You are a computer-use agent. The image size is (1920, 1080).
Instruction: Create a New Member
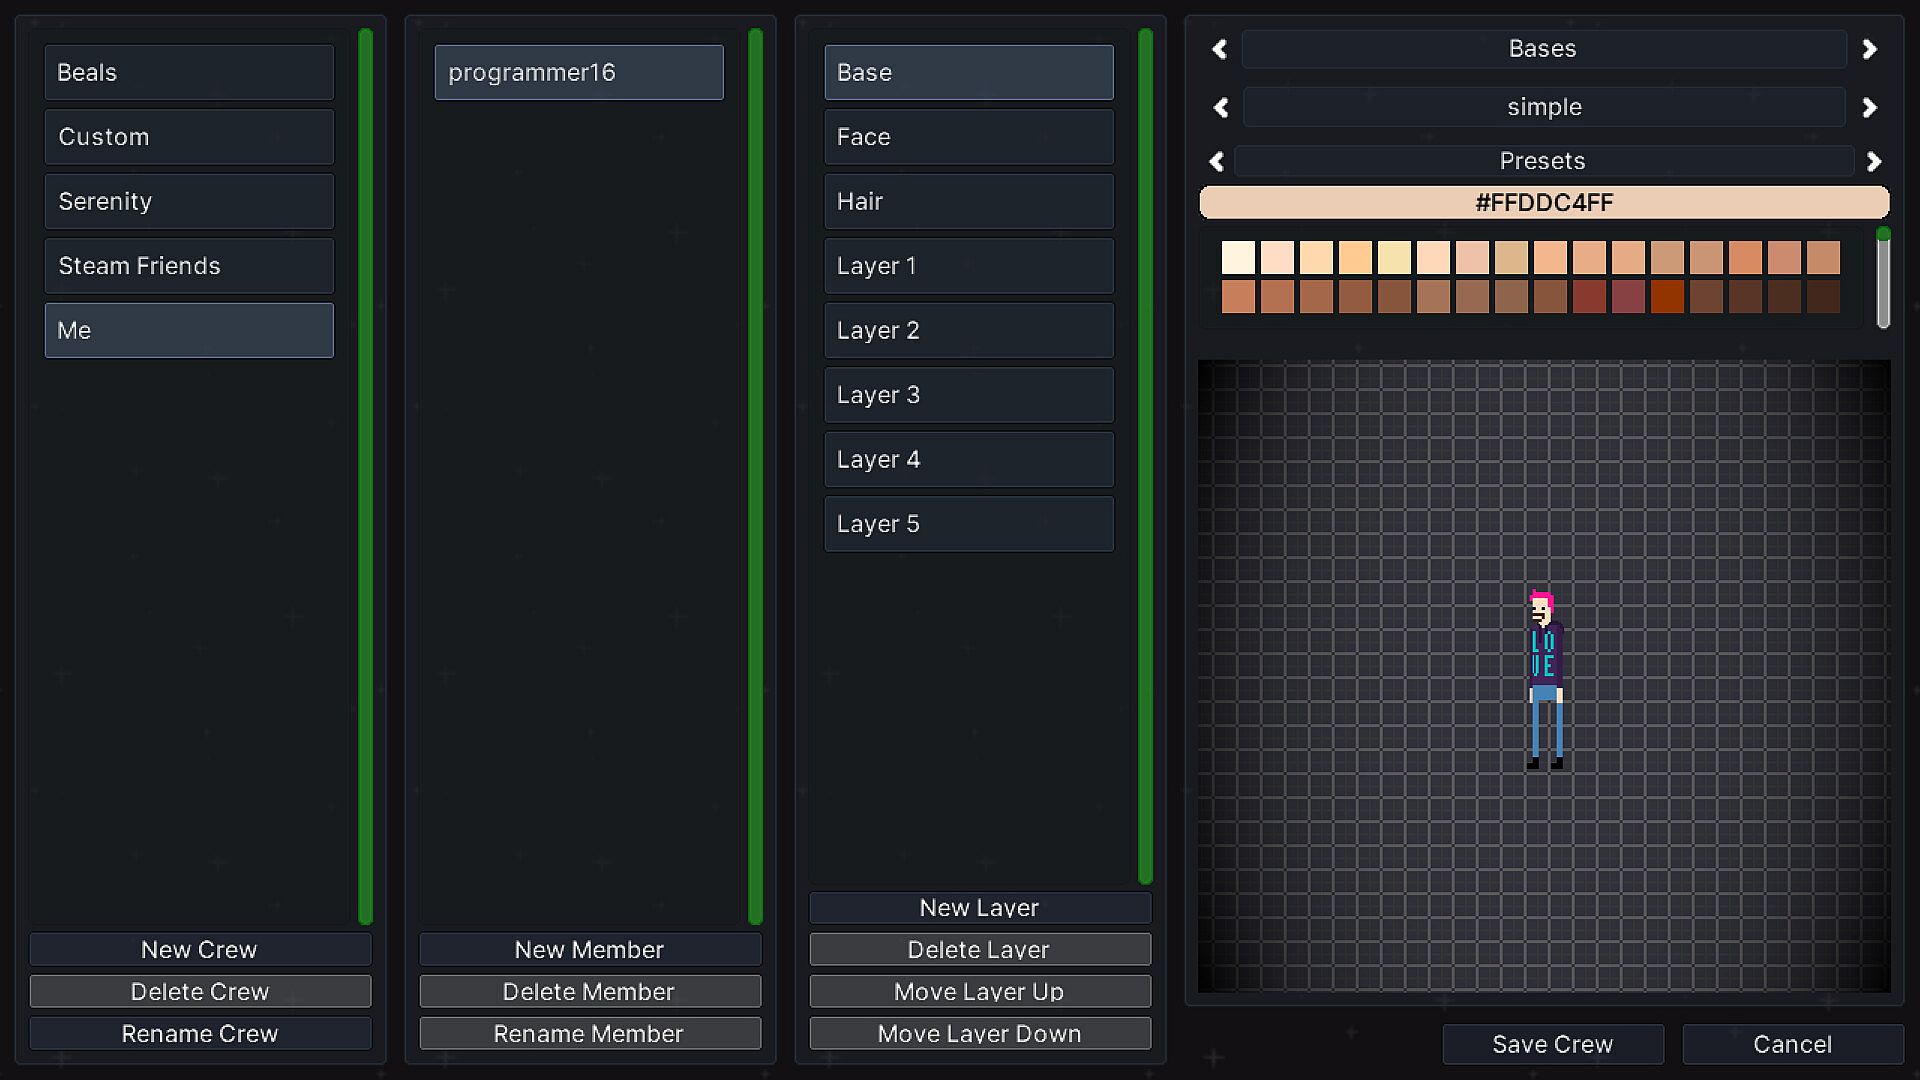(x=589, y=950)
